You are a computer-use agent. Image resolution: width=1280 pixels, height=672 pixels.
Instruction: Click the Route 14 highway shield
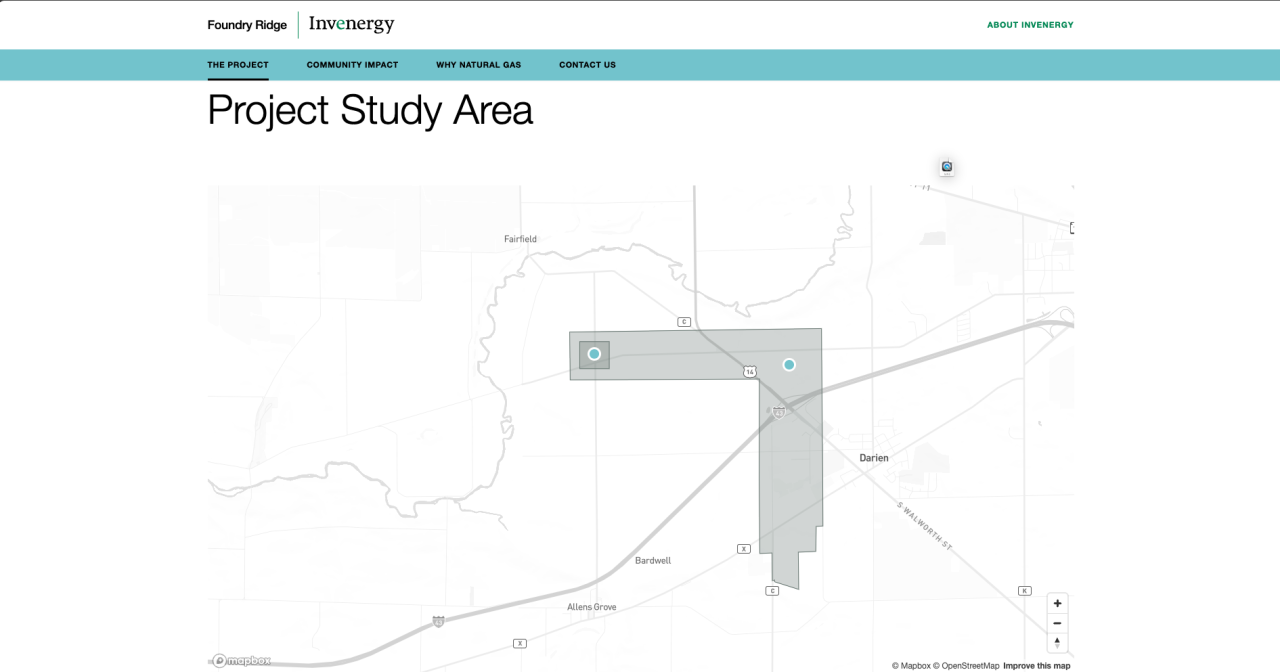(x=750, y=371)
